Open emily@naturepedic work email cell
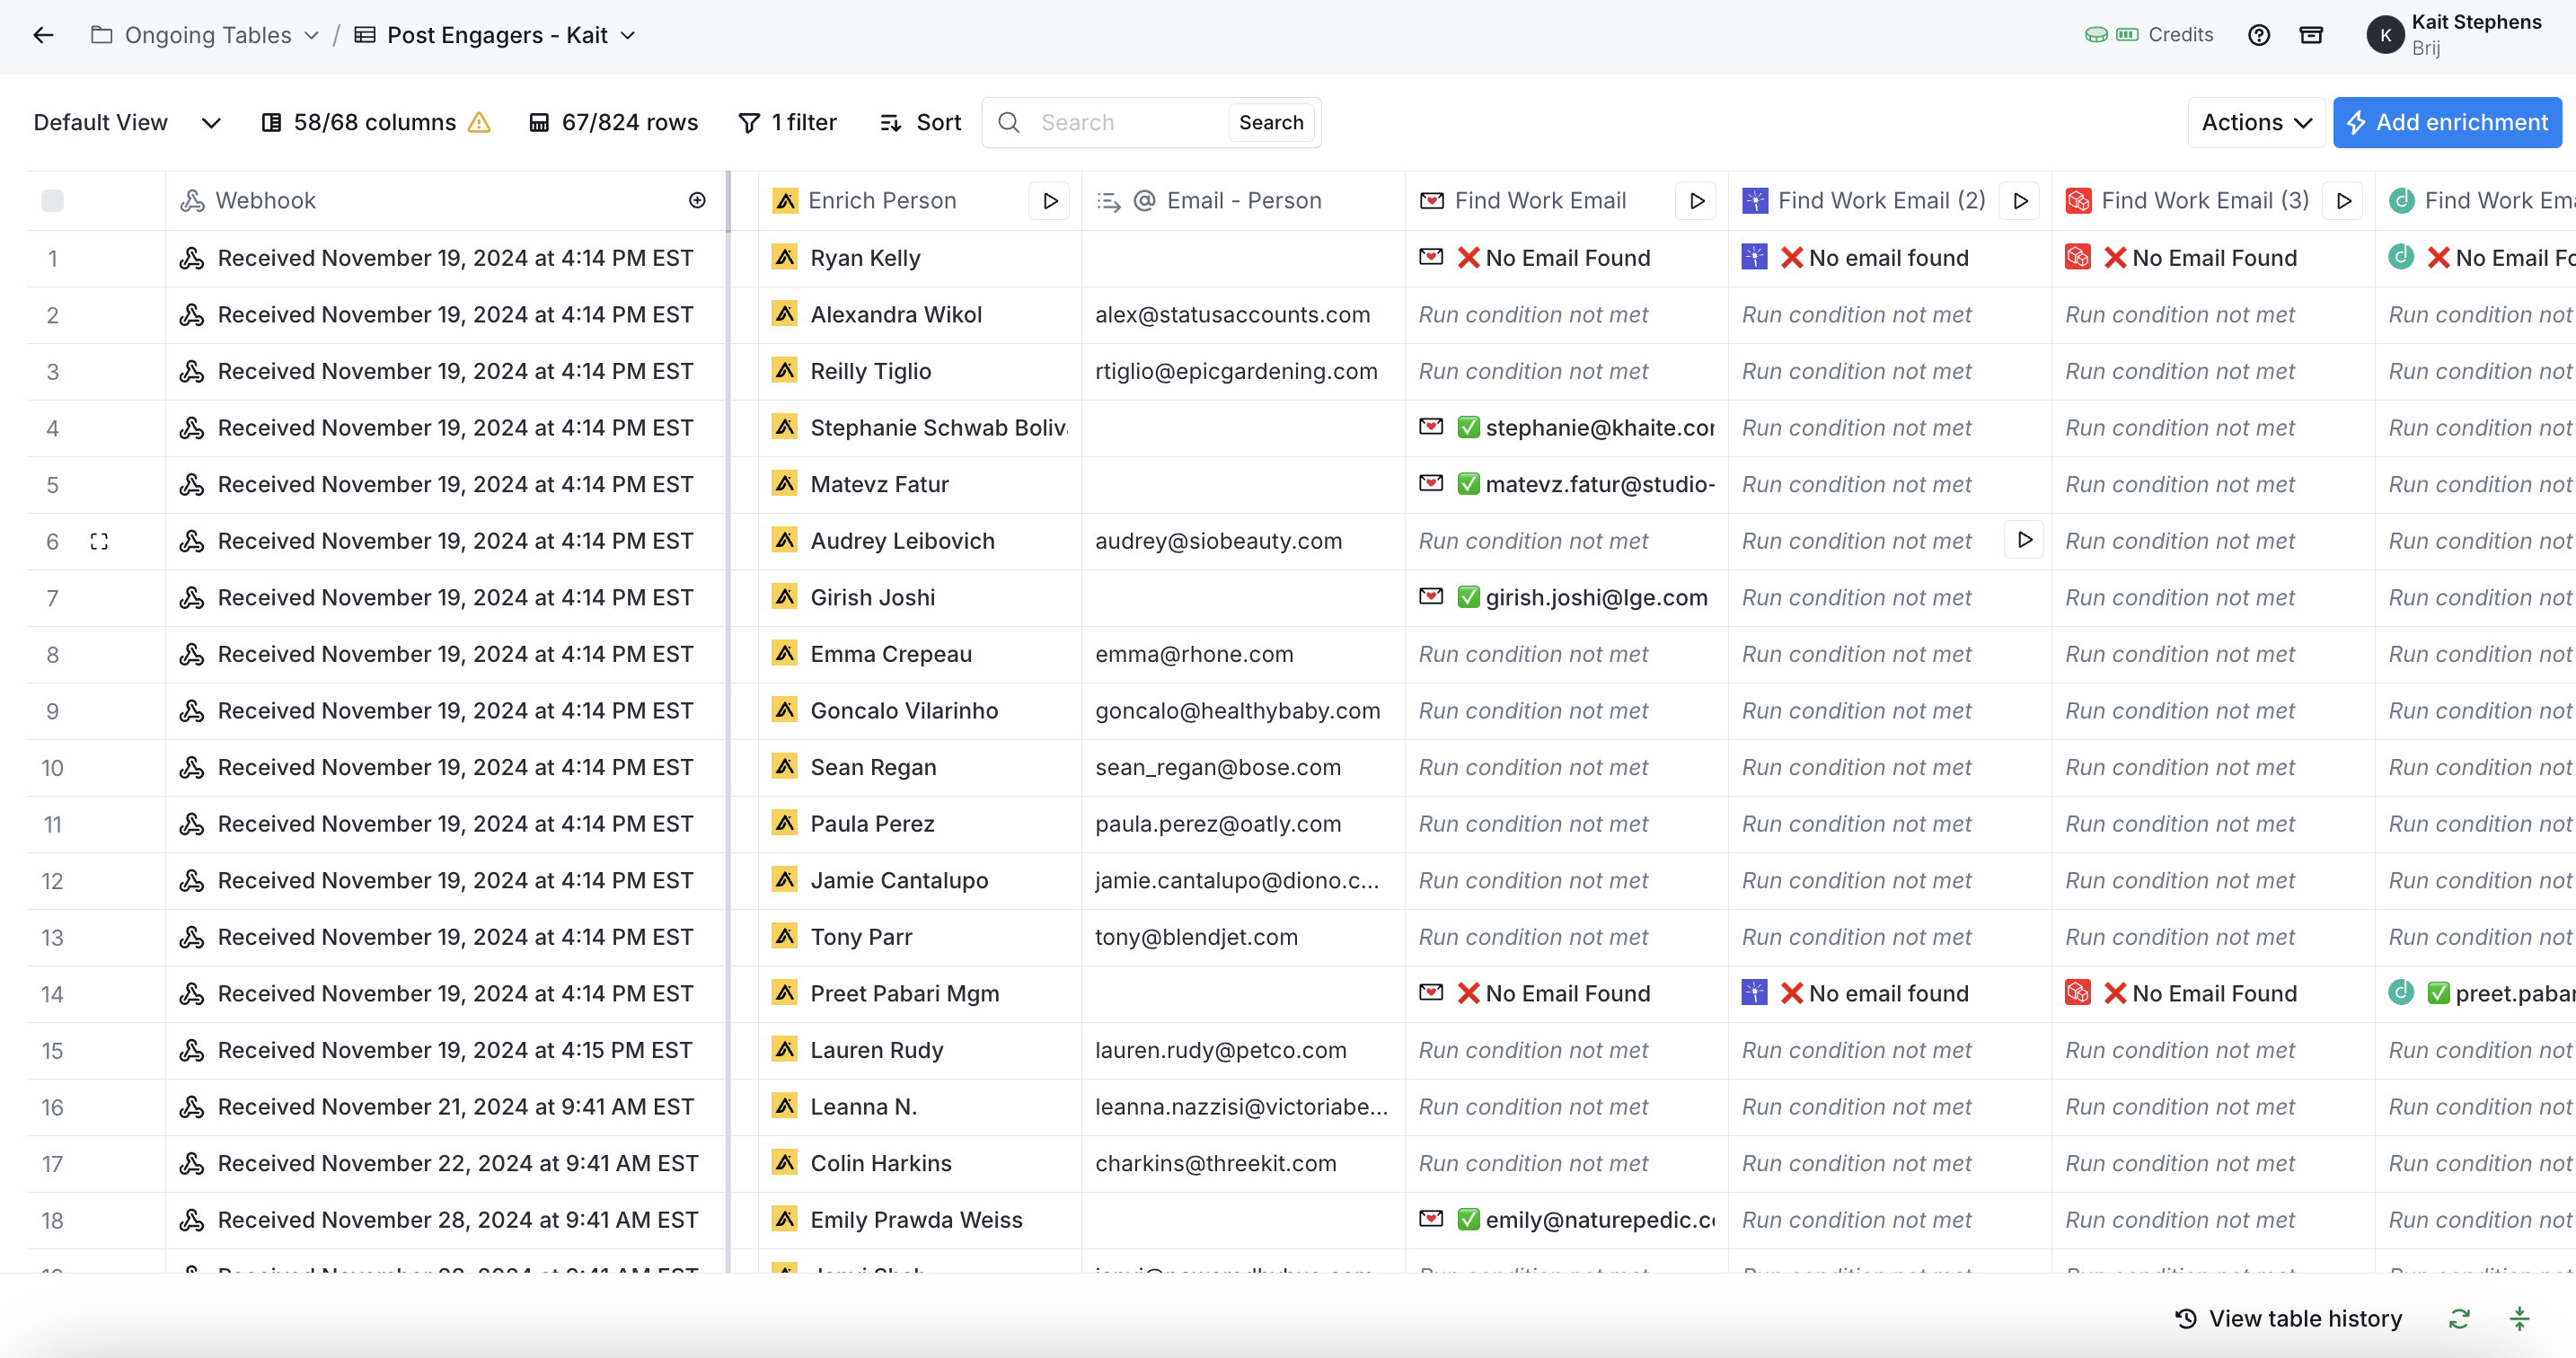The width and height of the screenshot is (2576, 1358). (x=1567, y=1220)
